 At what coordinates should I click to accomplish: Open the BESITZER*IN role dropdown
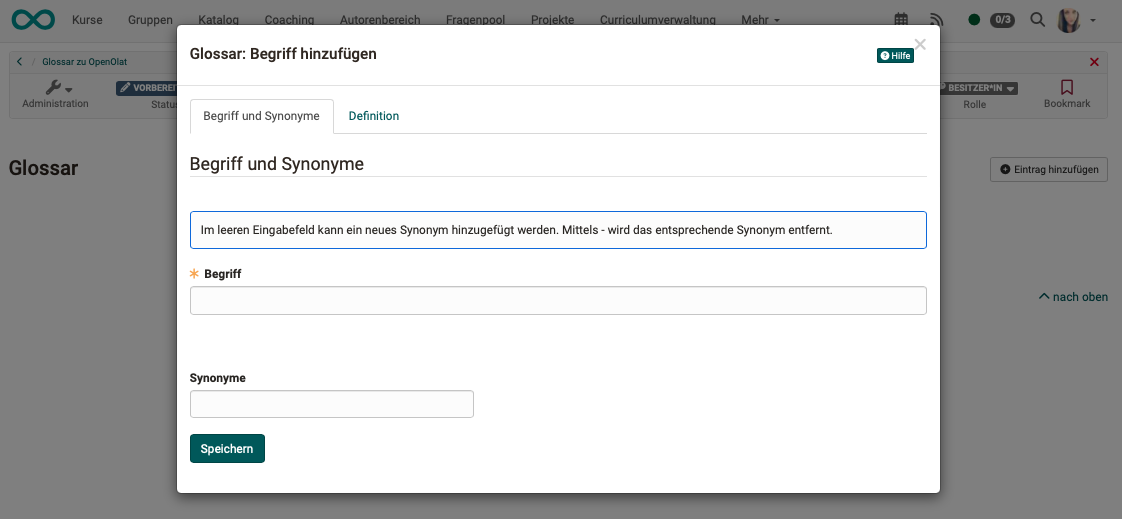(x=977, y=88)
